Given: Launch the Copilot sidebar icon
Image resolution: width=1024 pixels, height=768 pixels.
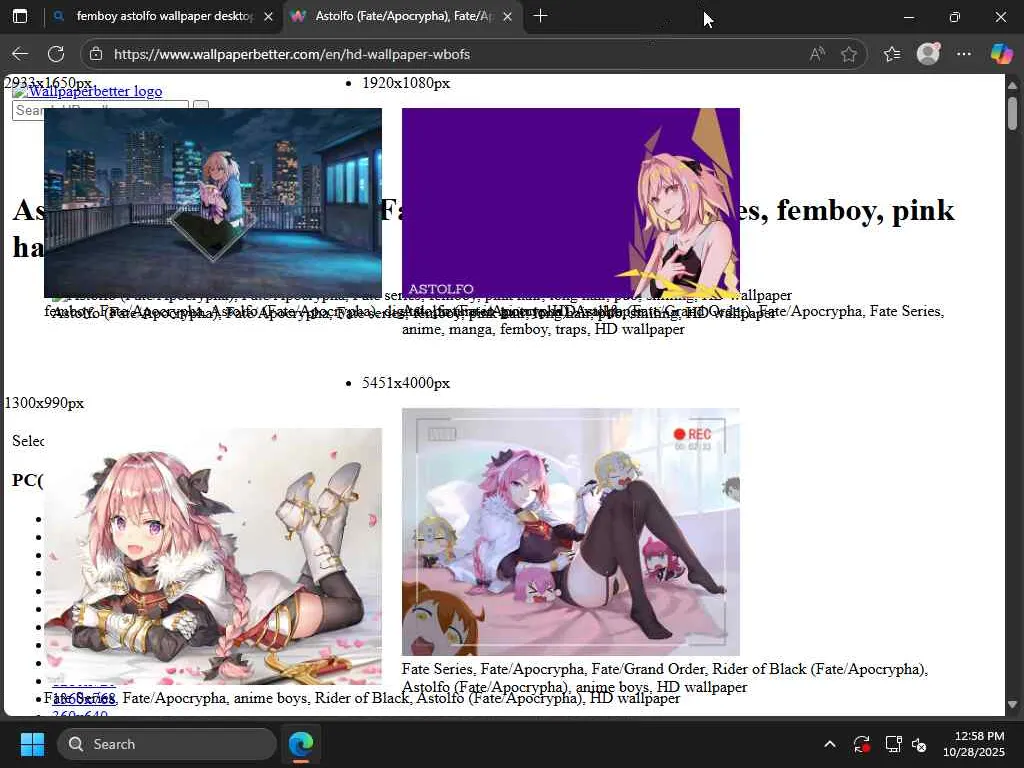Looking at the screenshot, I should click(x=1001, y=54).
